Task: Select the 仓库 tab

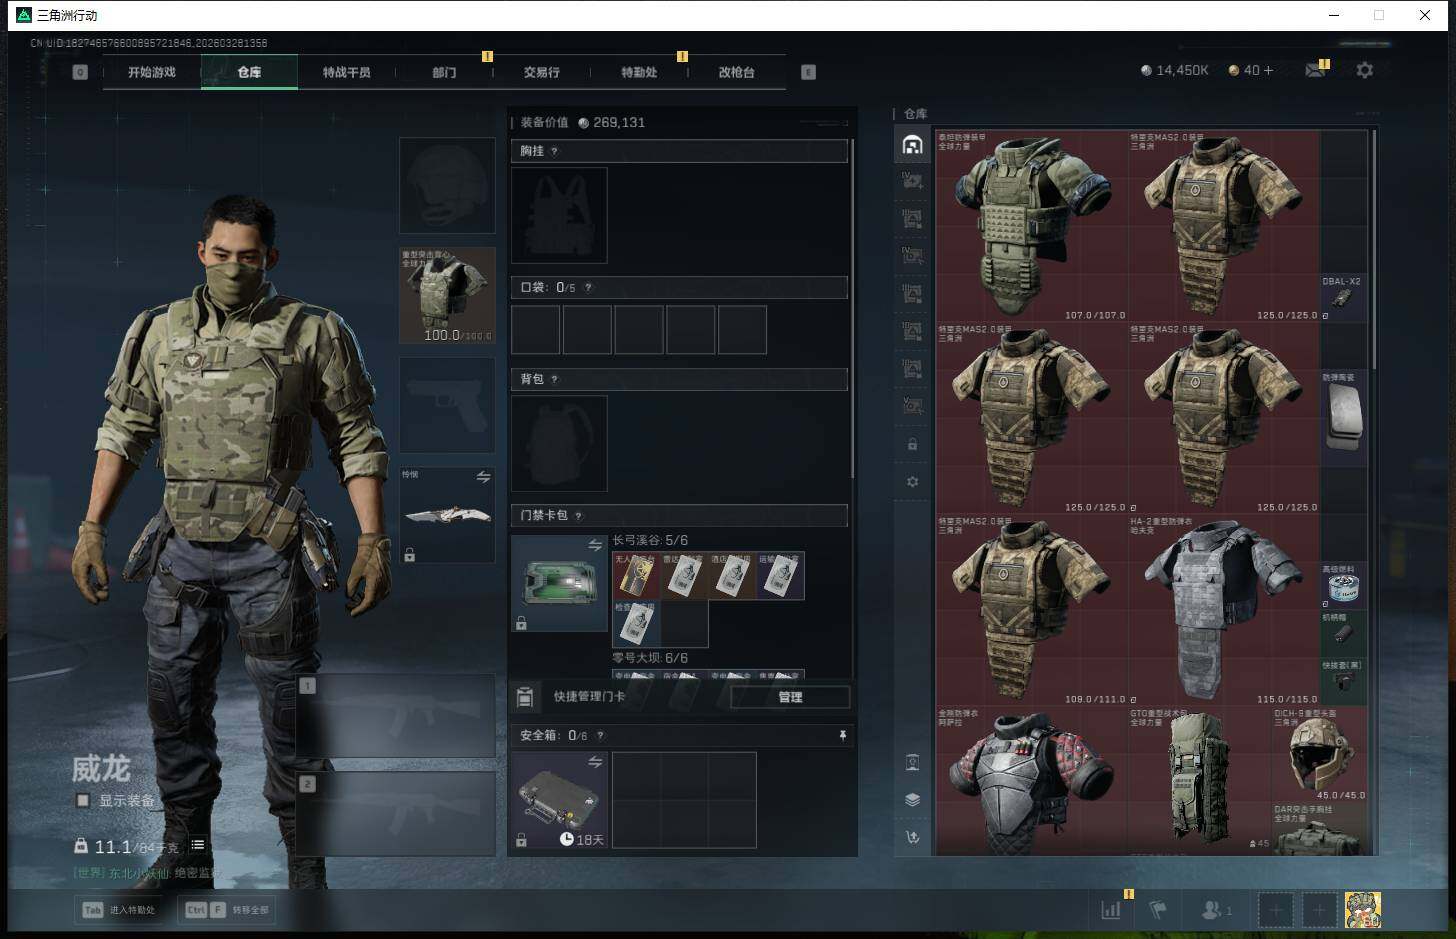Action: (x=249, y=72)
